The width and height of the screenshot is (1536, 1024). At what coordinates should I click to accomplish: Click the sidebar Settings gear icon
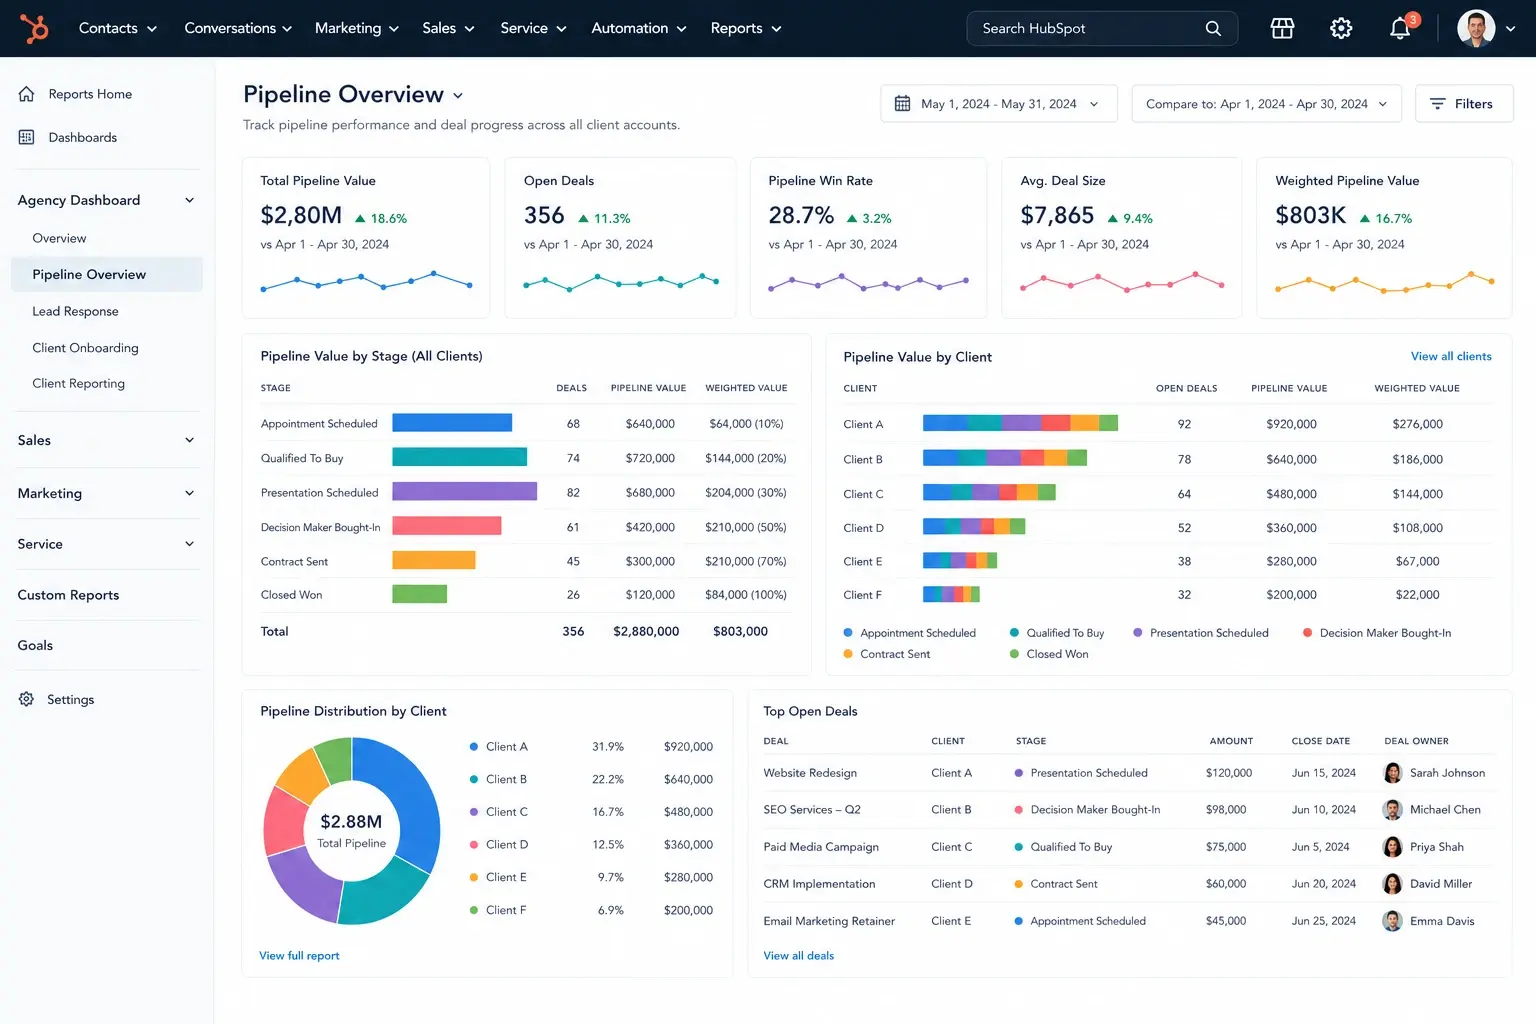[x=27, y=699]
